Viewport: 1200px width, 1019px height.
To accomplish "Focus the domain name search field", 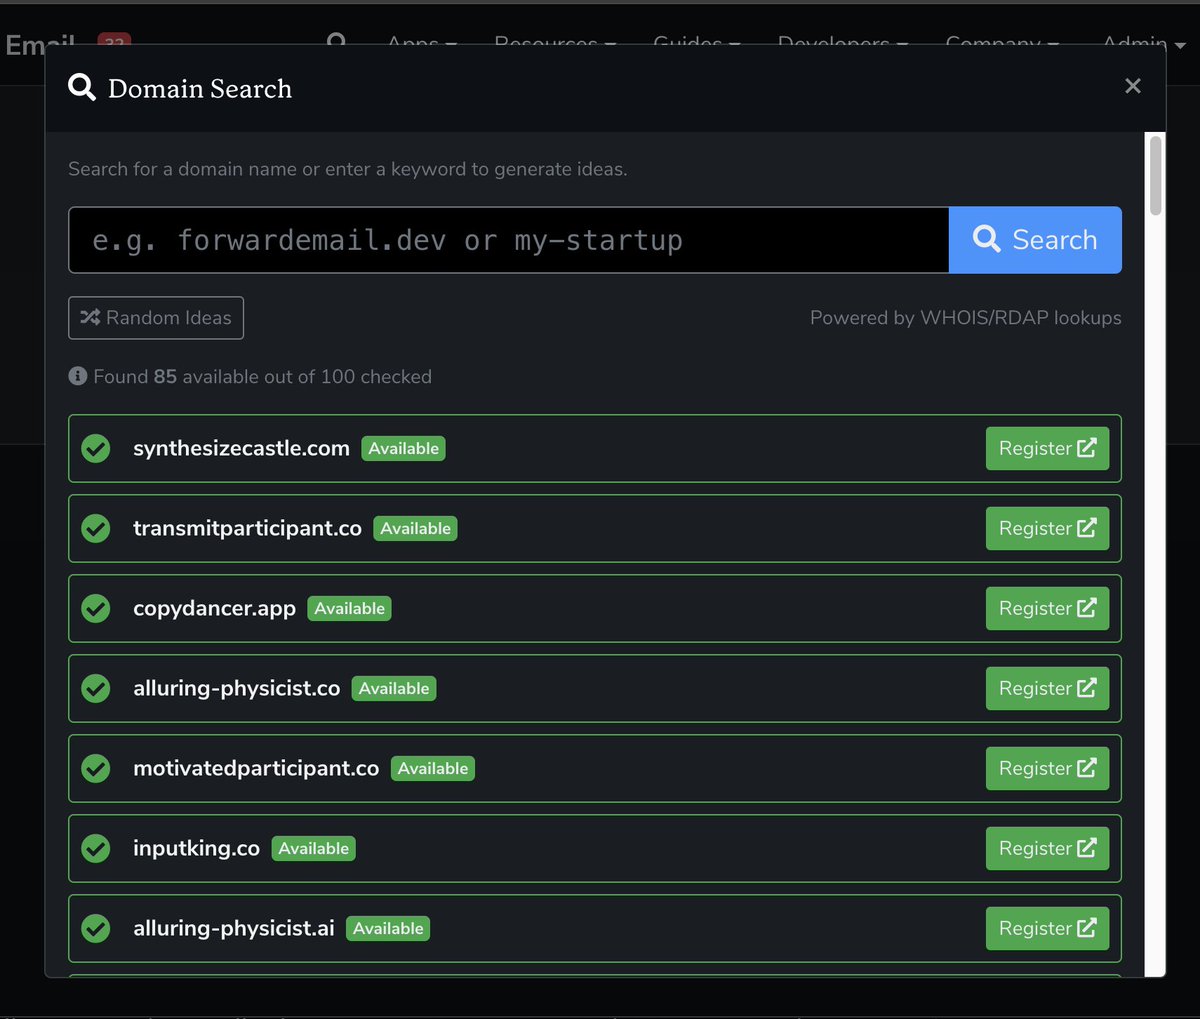I will pyautogui.click(x=508, y=240).
